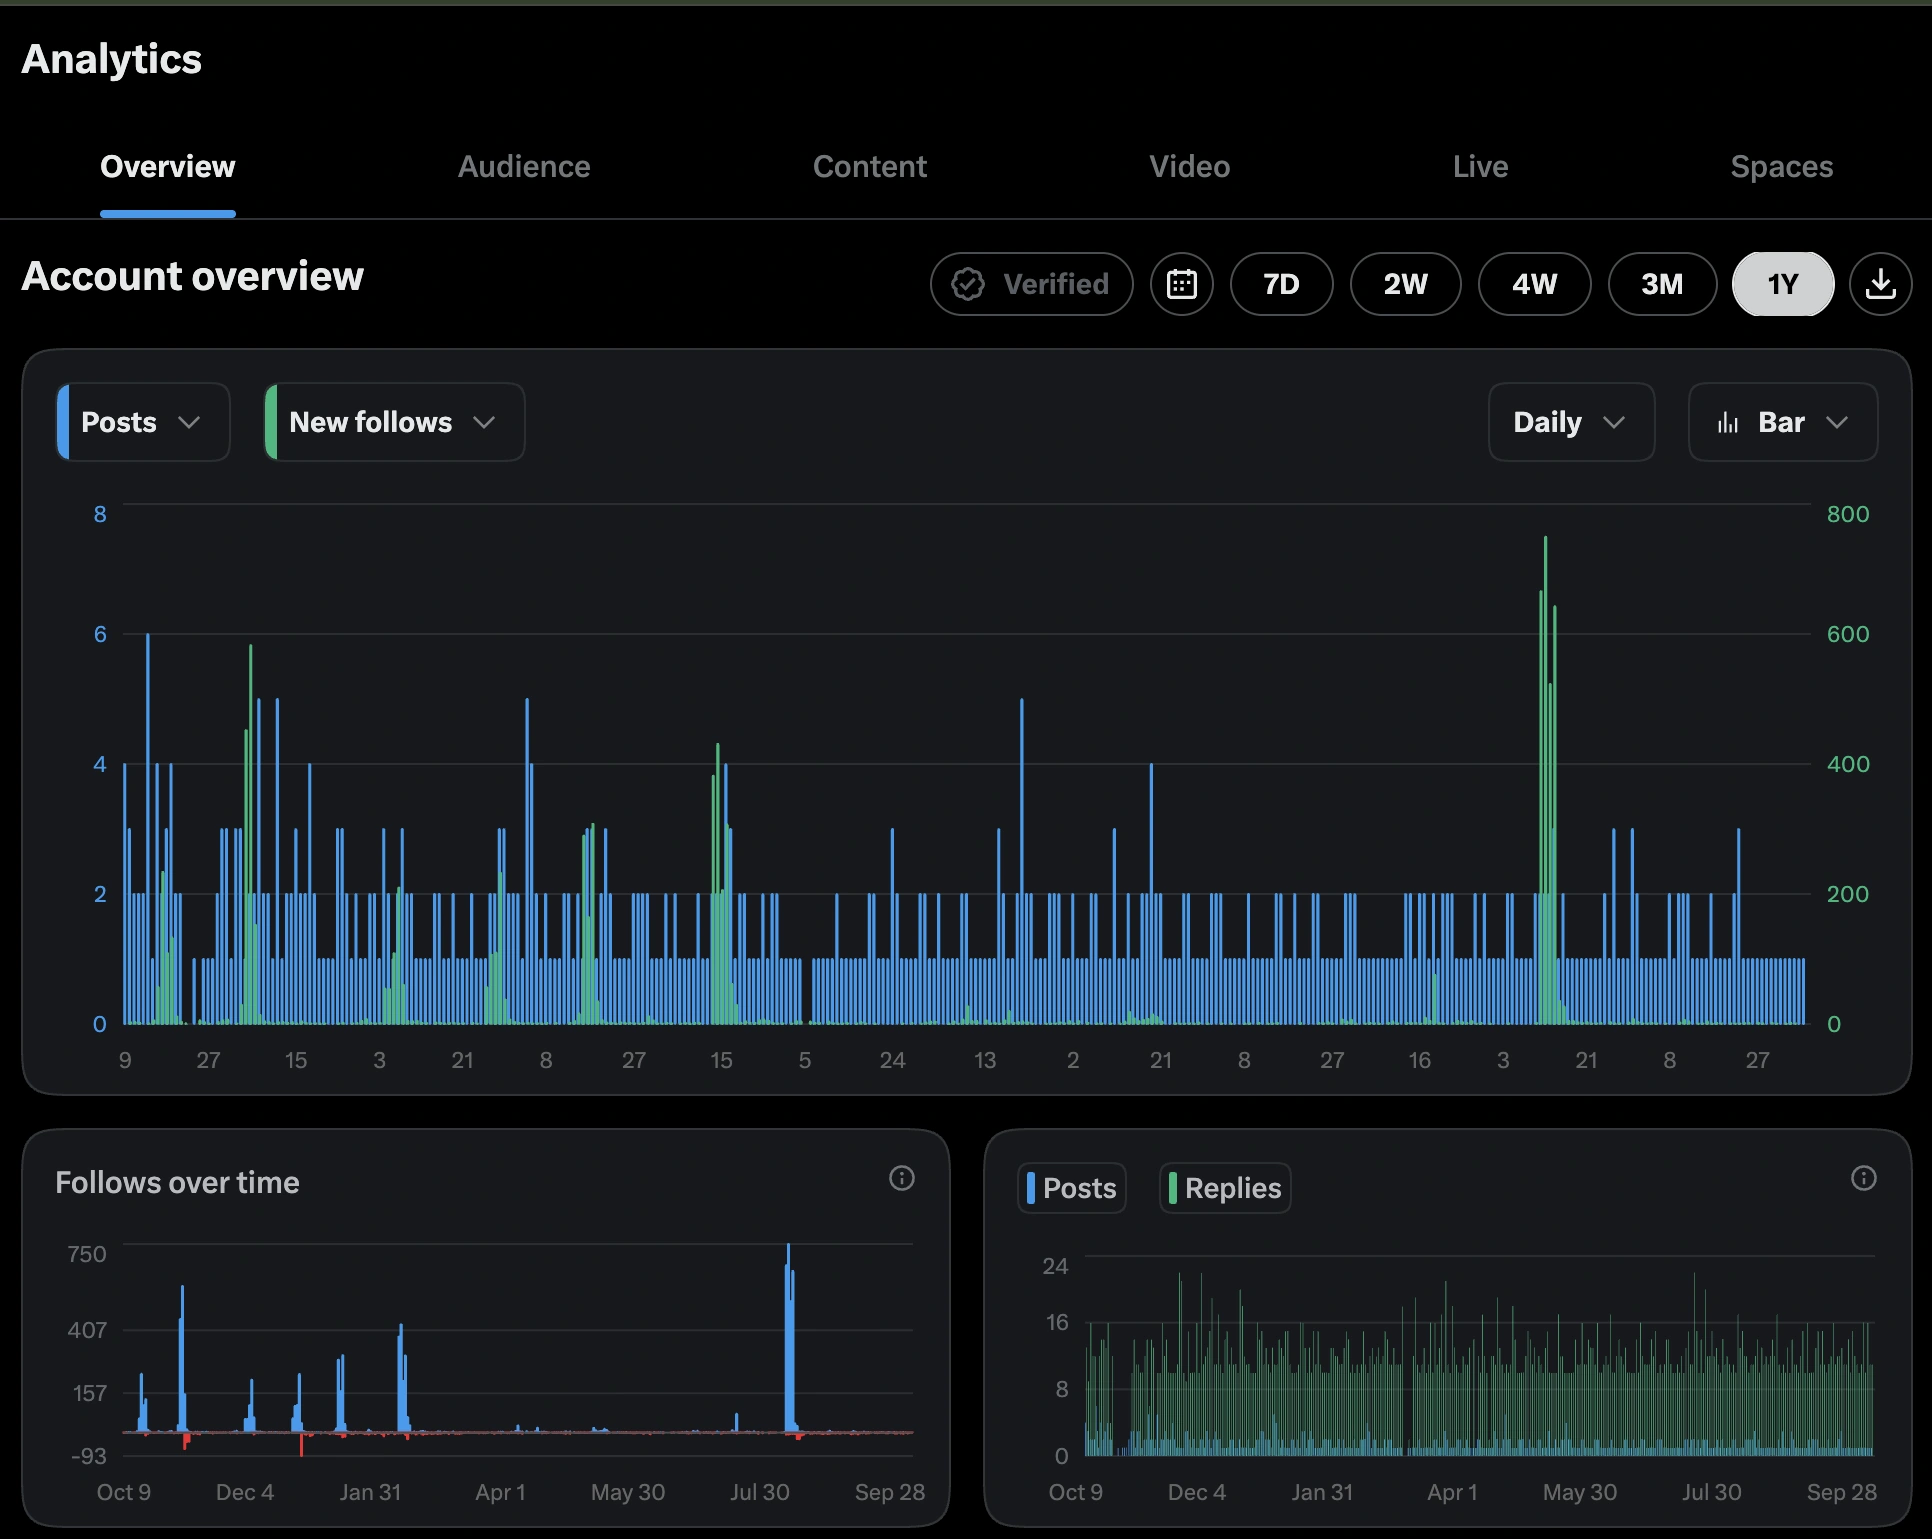Open the Daily granularity dropdown
This screenshot has height=1539, width=1932.
[1571, 422]
